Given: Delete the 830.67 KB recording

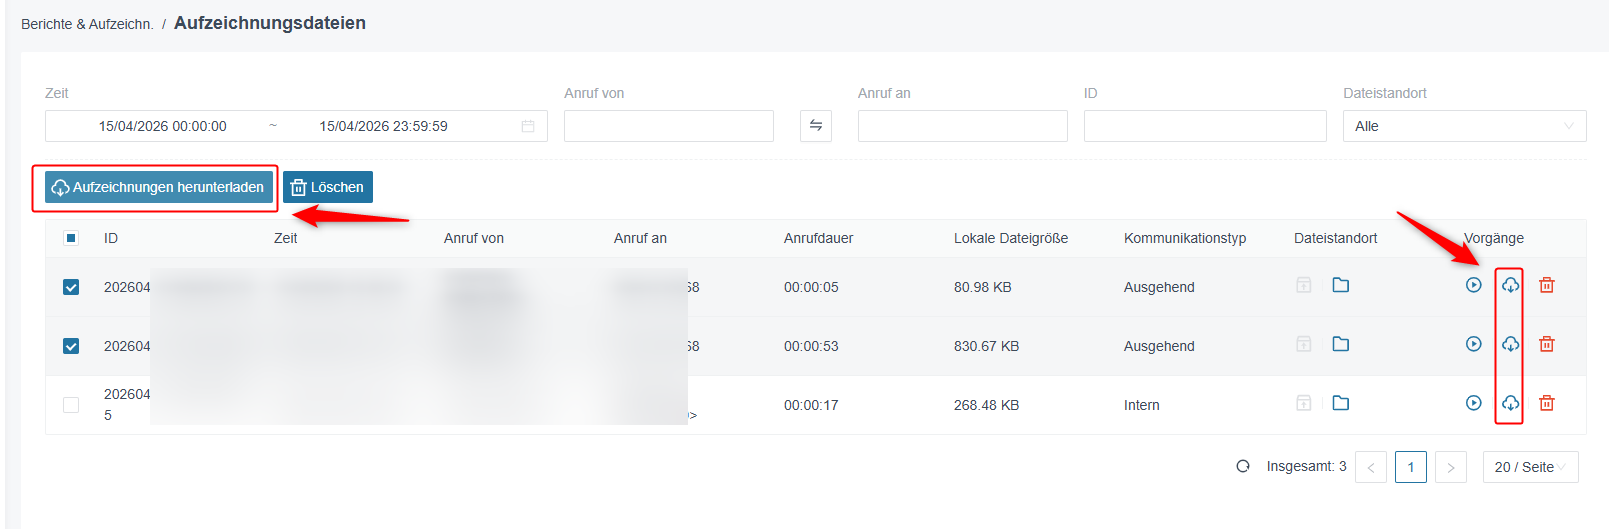Looking at the screenshot, I should [x=1547, y=344].
